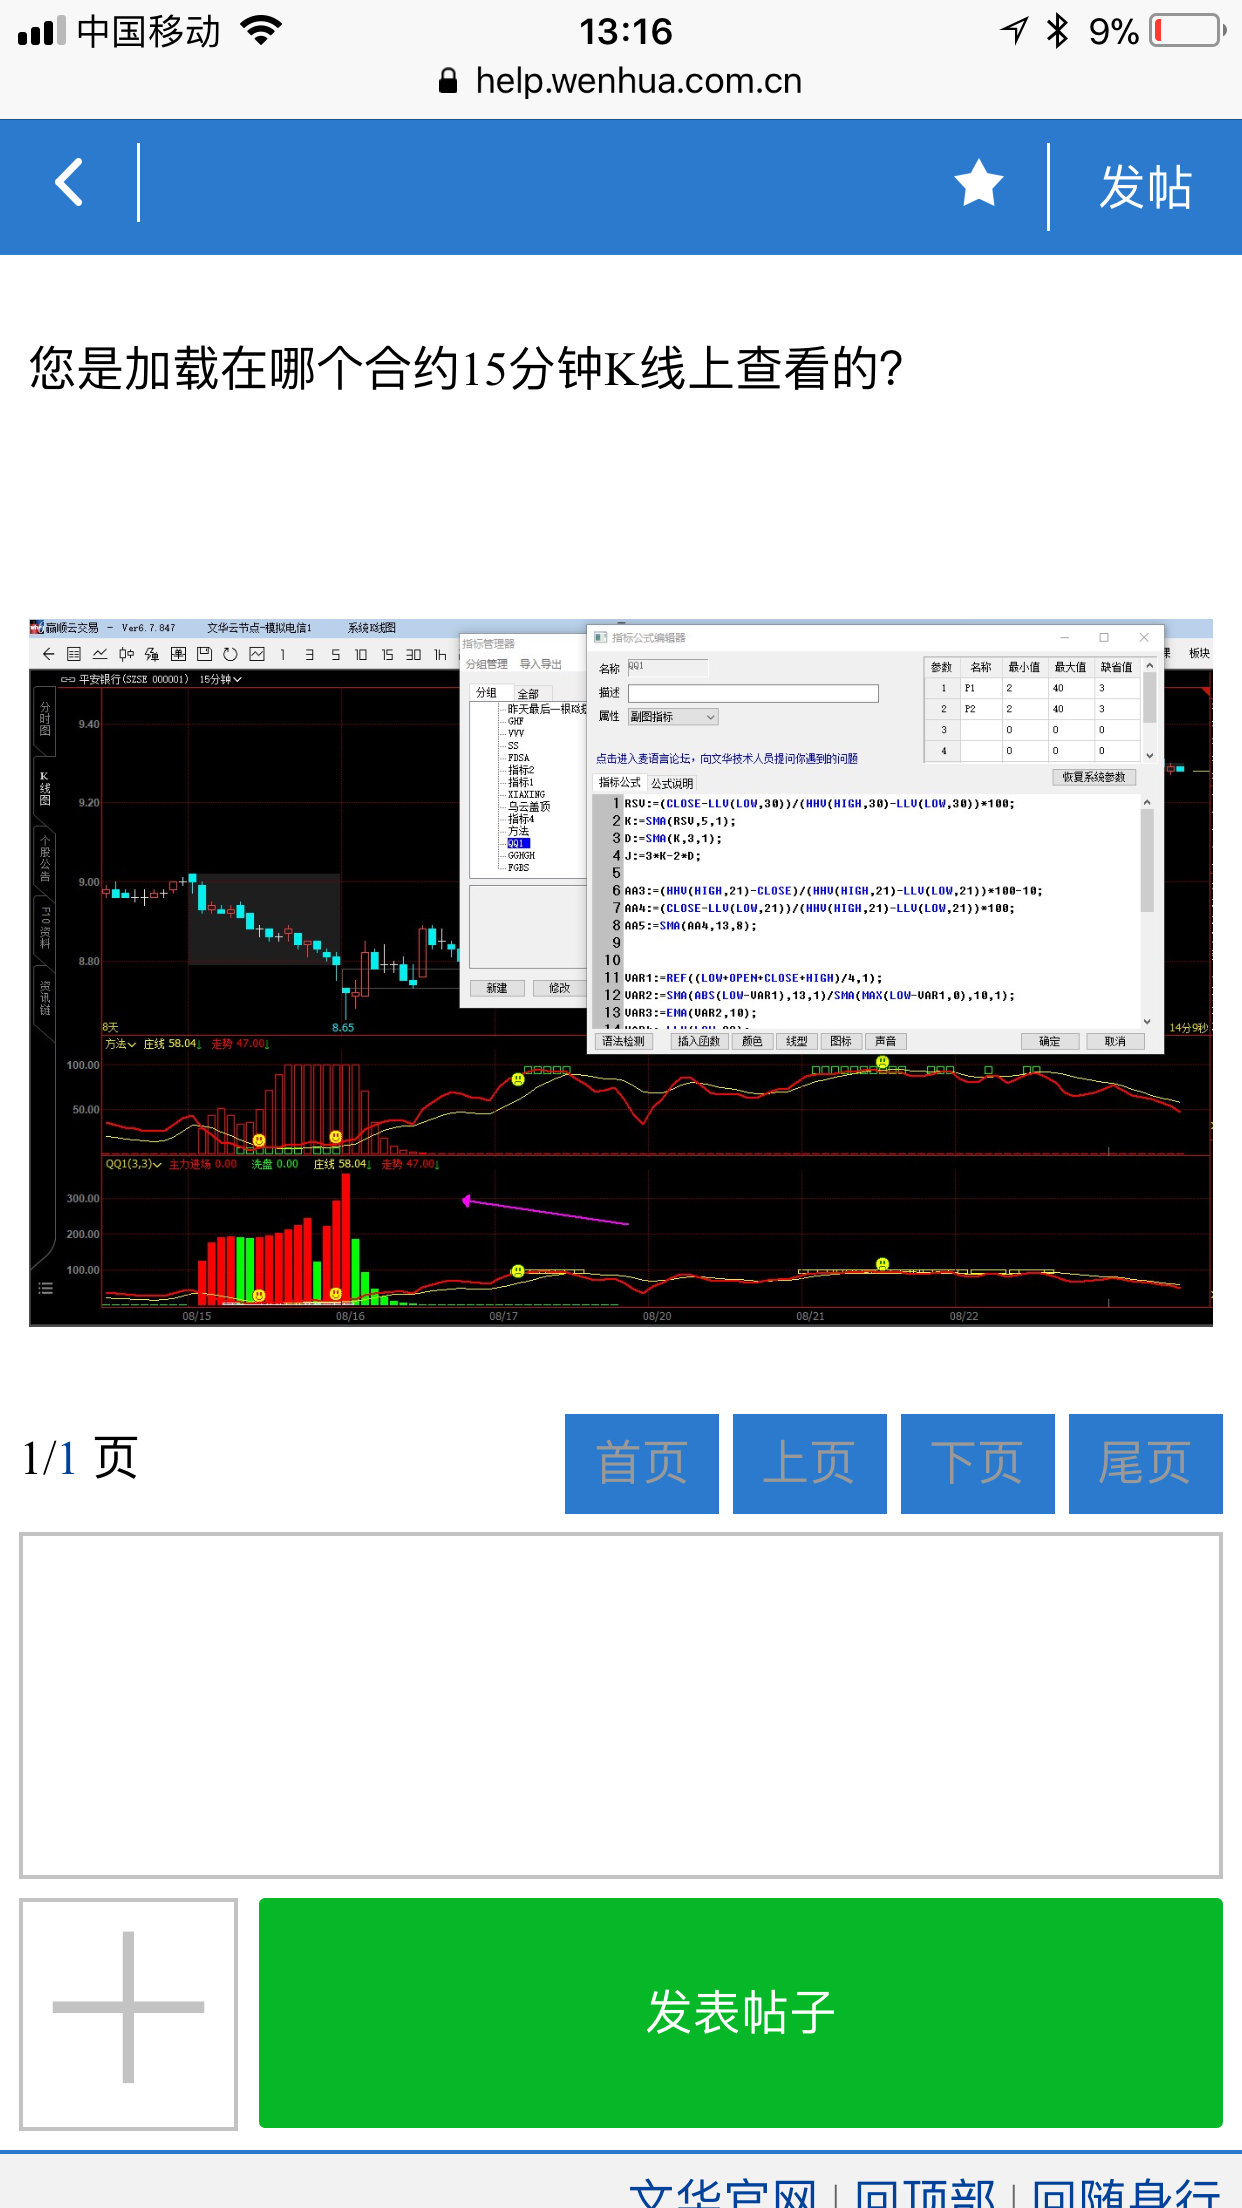Select the 15-minute period button
The height and width of the screenshot is (2208, 1242).
(387, 655)
